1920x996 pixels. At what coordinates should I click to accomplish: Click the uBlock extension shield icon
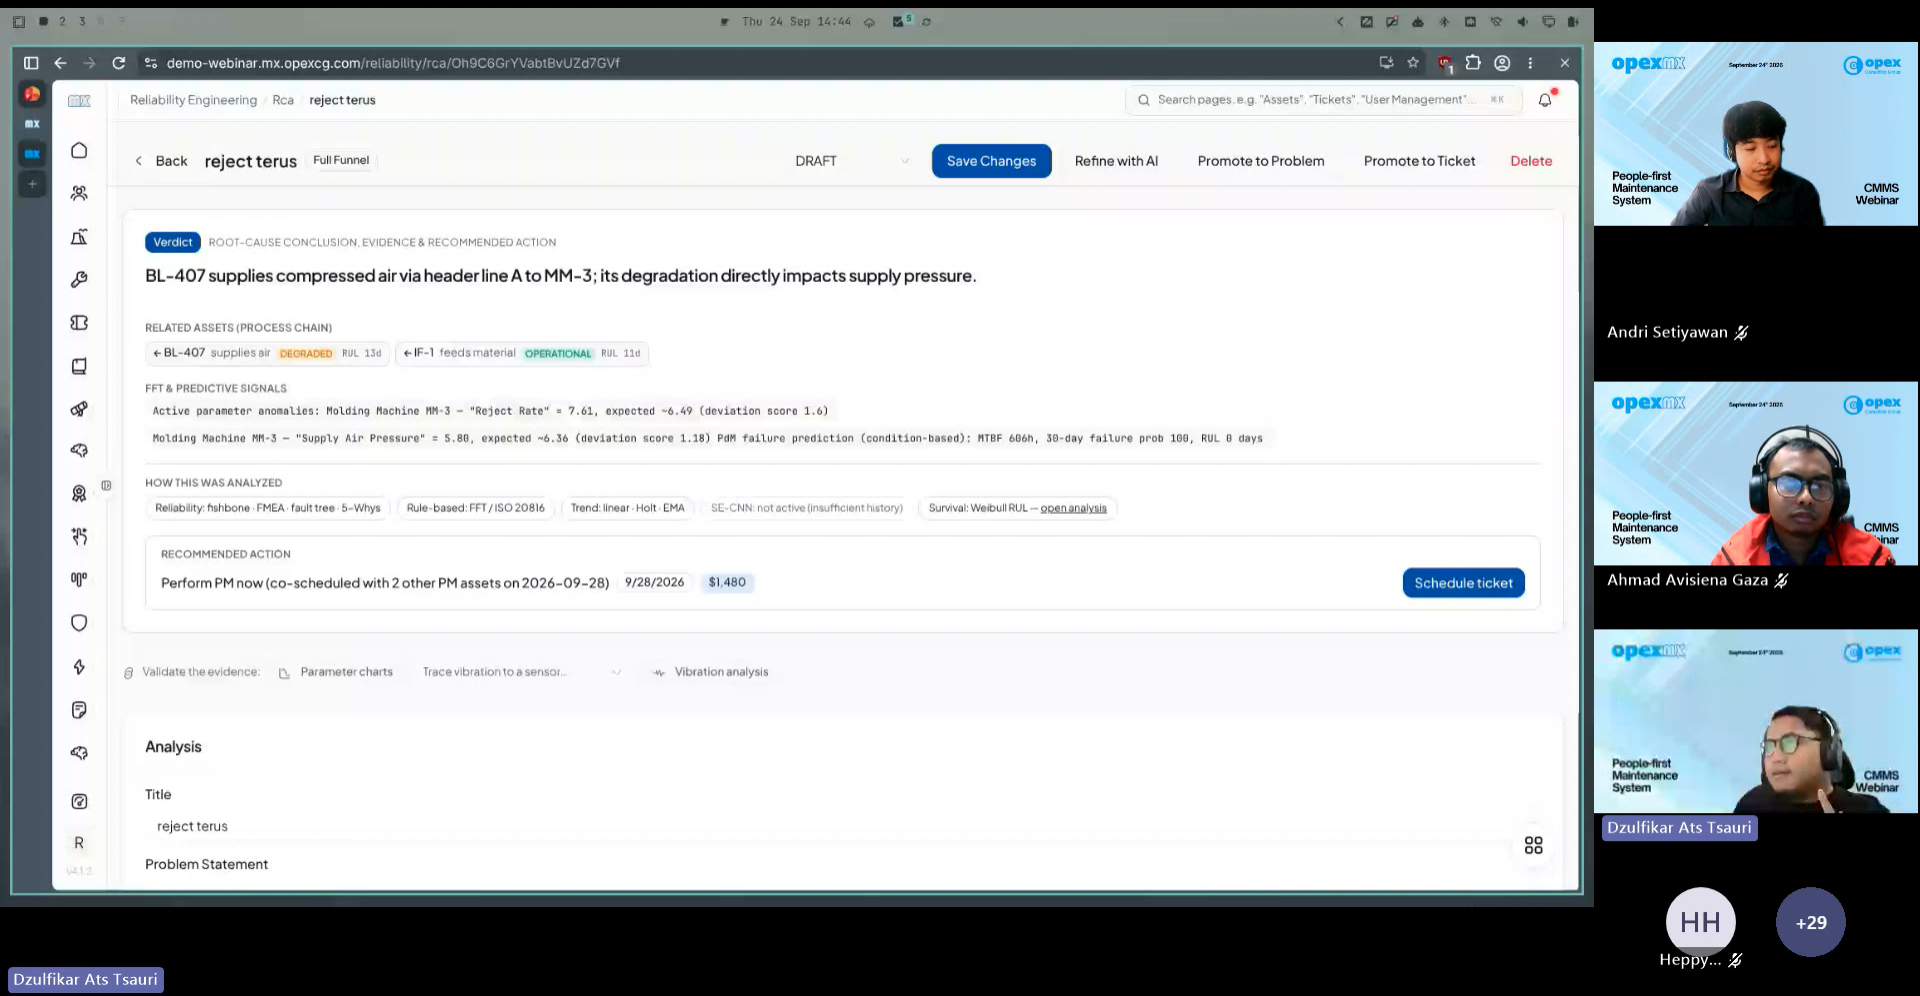click(1444, 63)
